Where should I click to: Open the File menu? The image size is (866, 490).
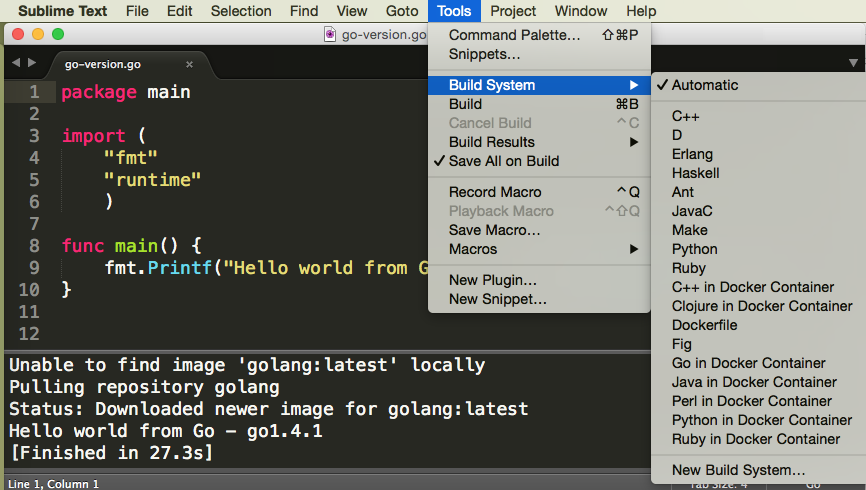click(x=137, y=11)
